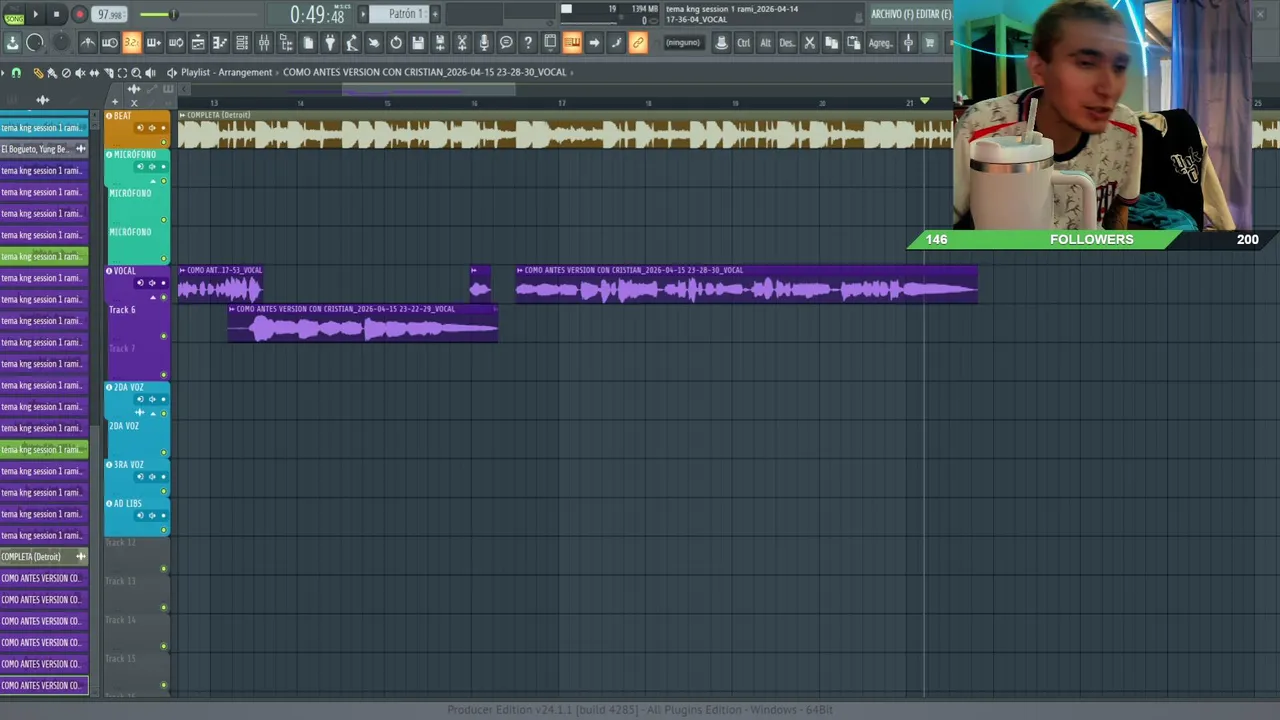
Task: Click the Alt modifier button
Action: (x=765, y=42)
